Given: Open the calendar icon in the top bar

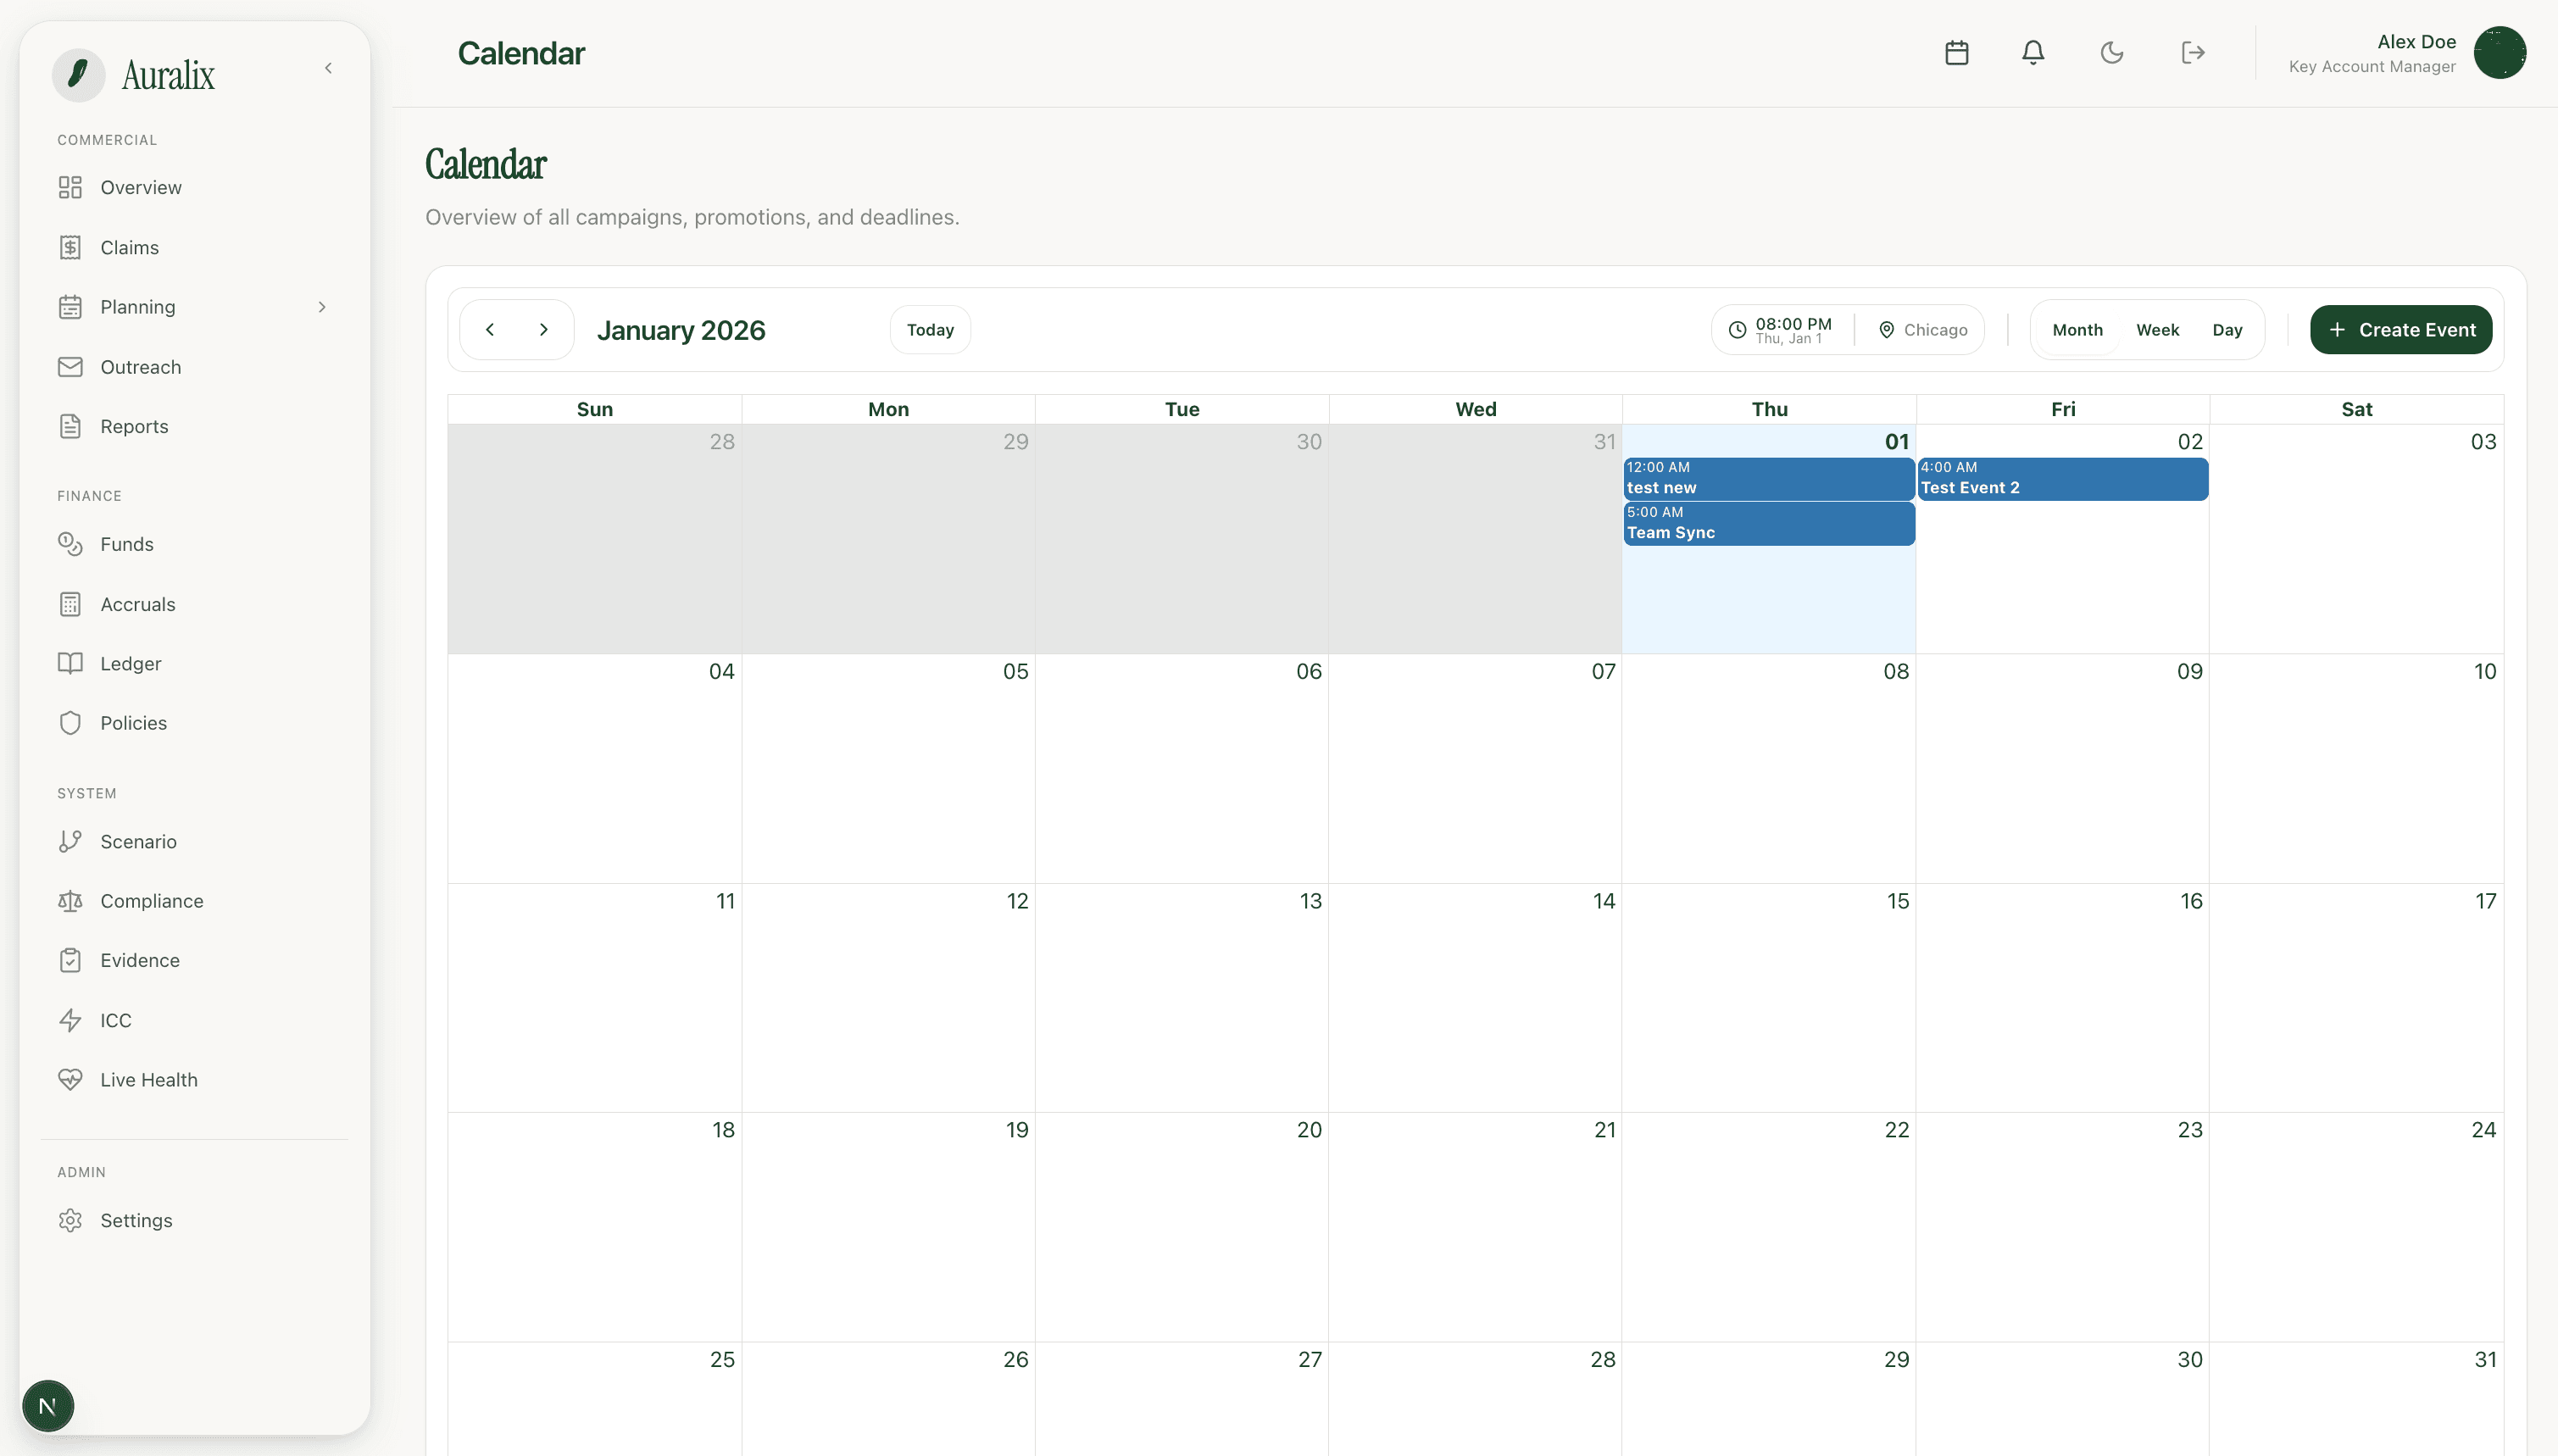Looking at the screenshot, I should (x=1955, y=52).
